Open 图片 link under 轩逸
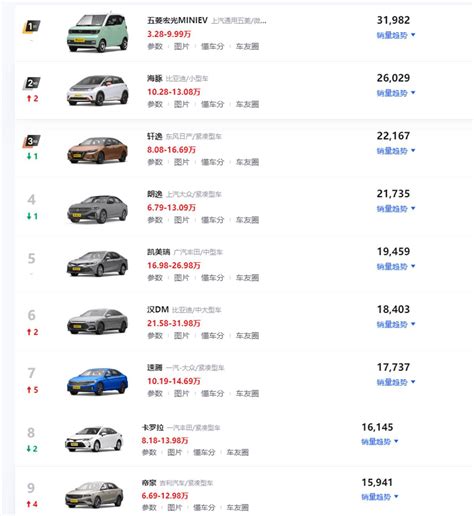Viewport: 474px width, 516px height. (181, 162)
